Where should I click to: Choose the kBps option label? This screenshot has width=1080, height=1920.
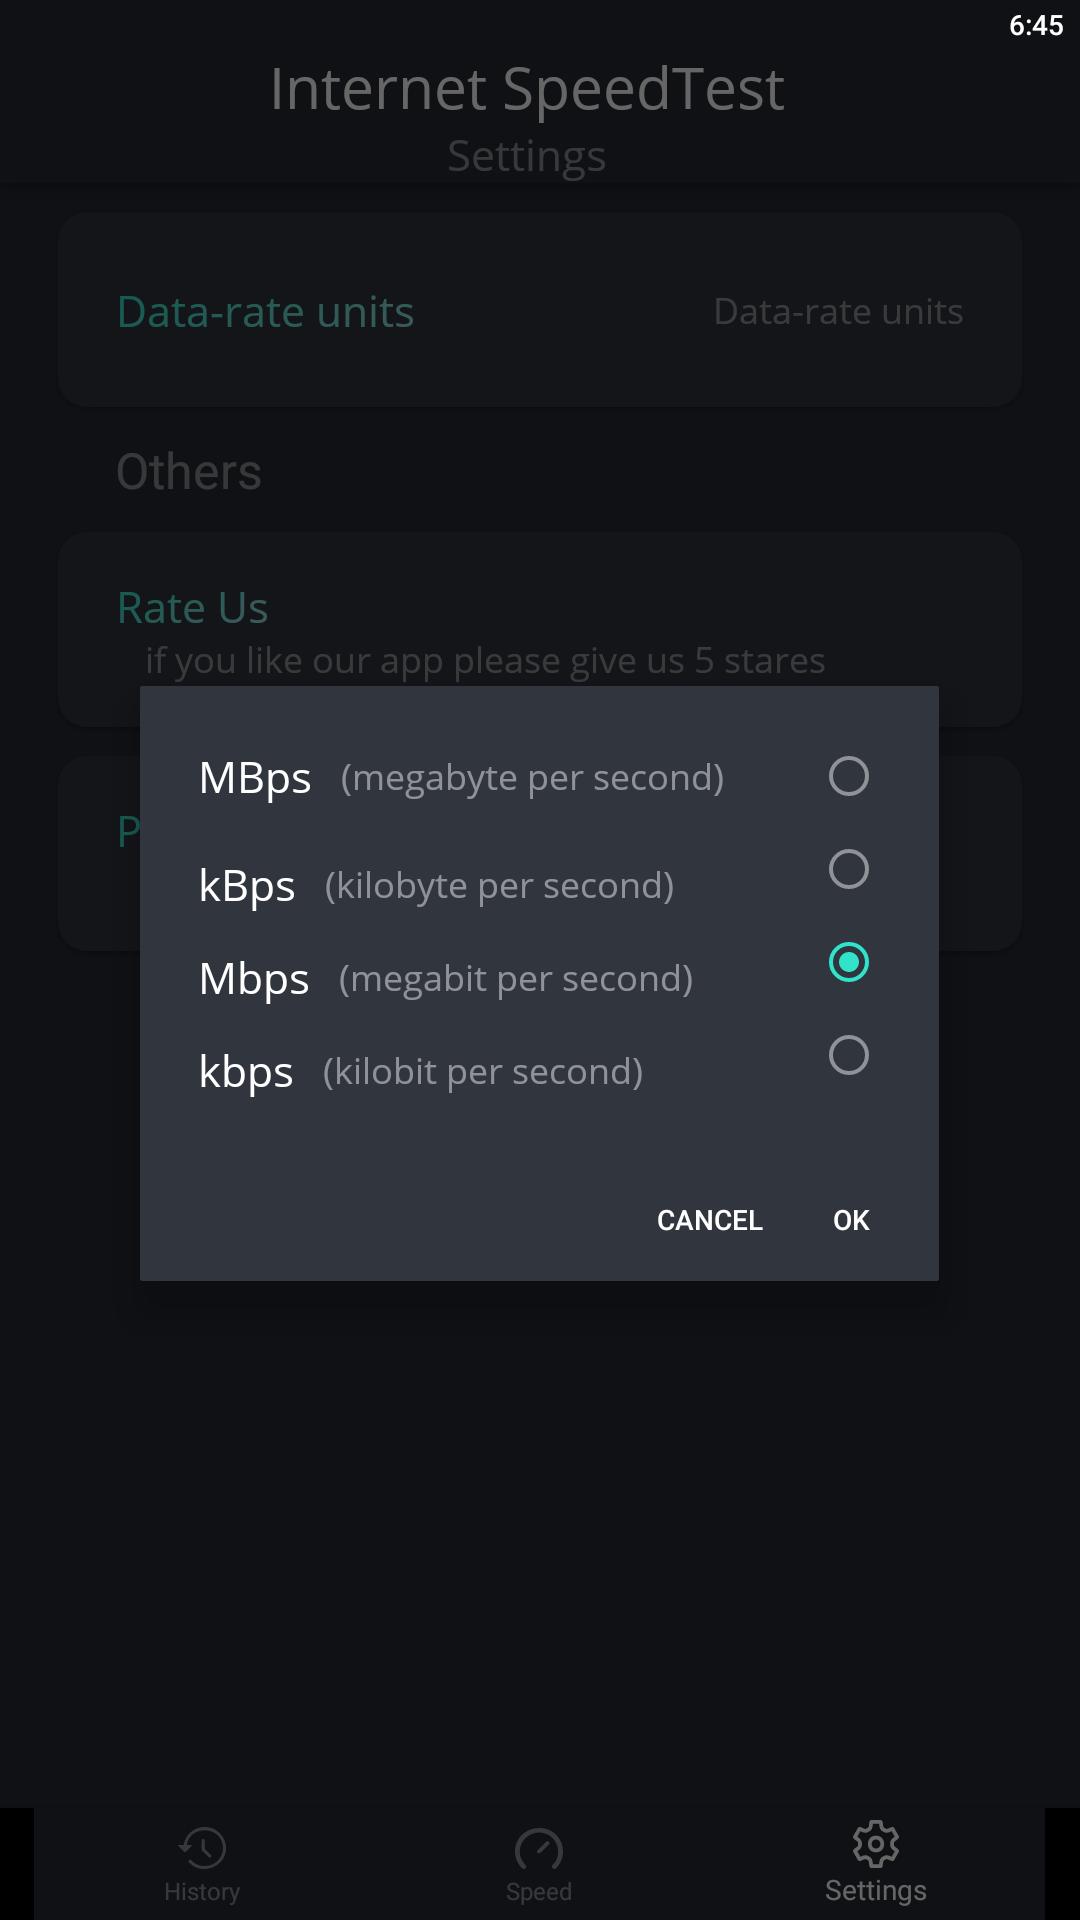click(247, 886)
